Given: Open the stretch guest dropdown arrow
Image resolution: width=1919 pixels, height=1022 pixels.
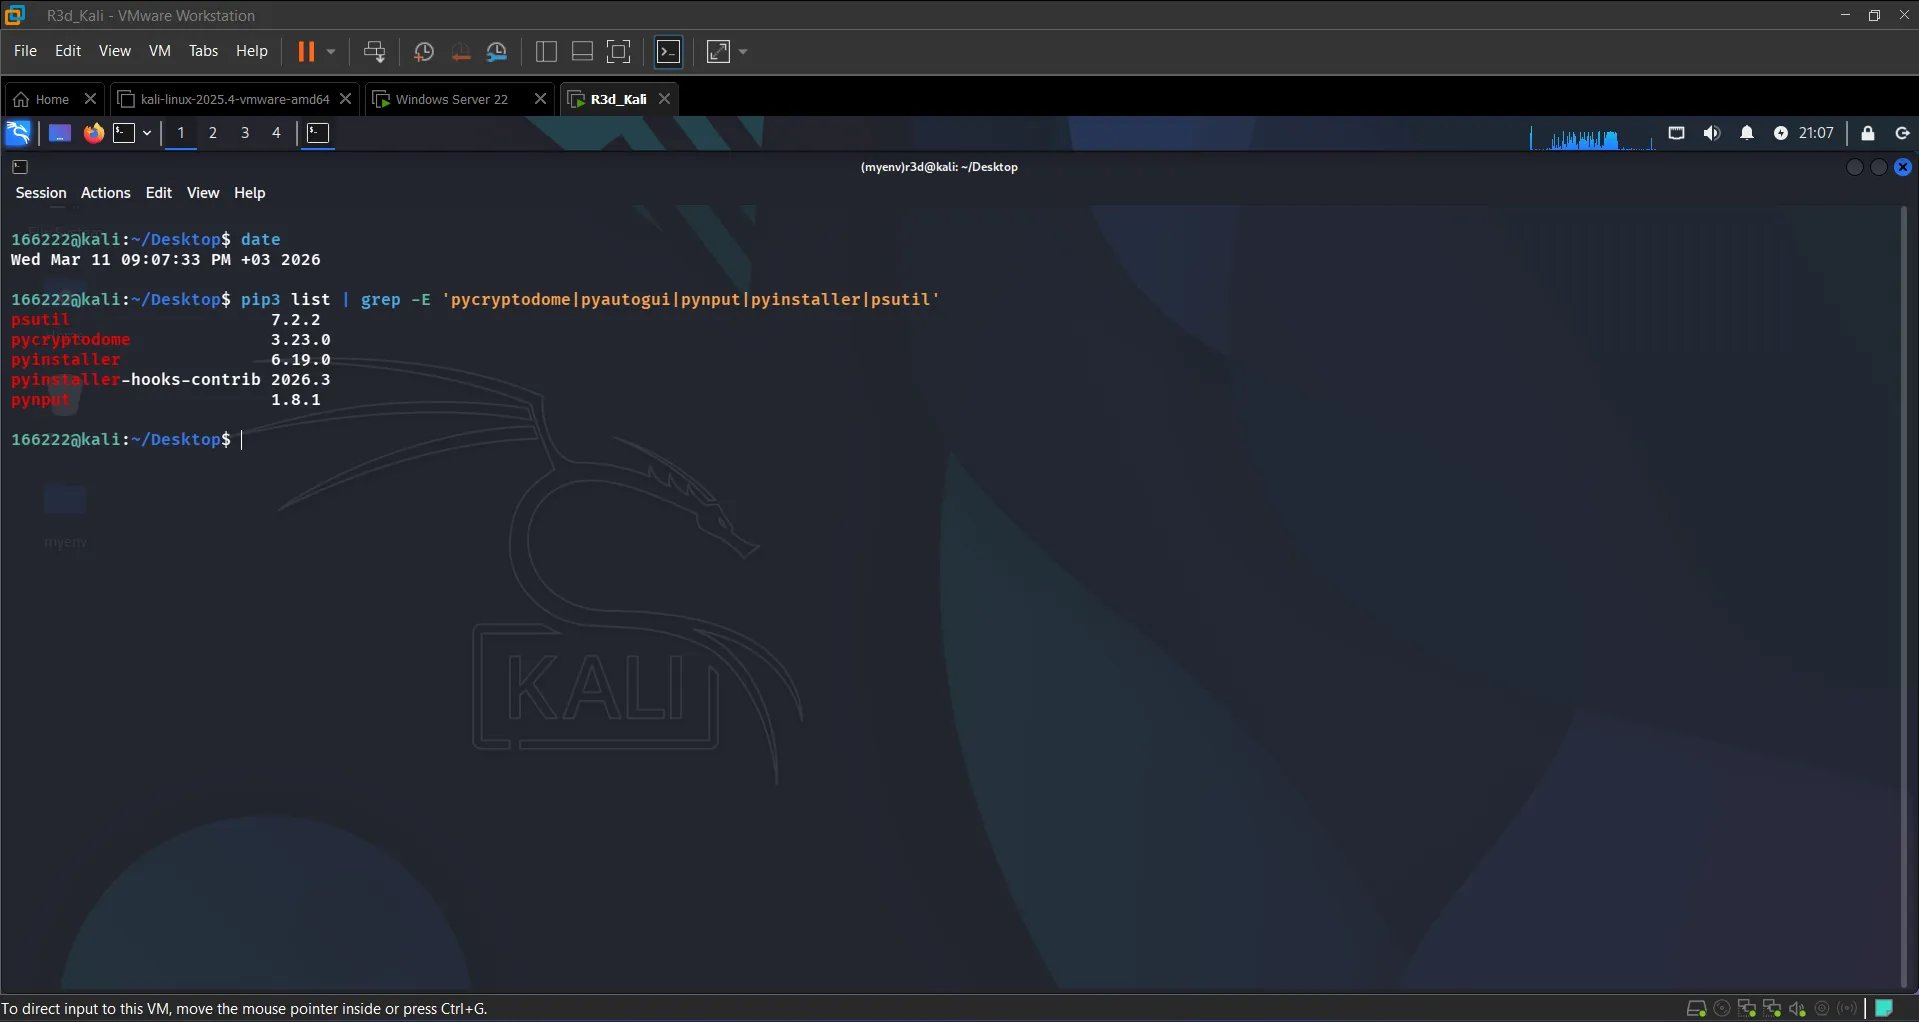Looking at the screenshot, I should tap(743, 51).
